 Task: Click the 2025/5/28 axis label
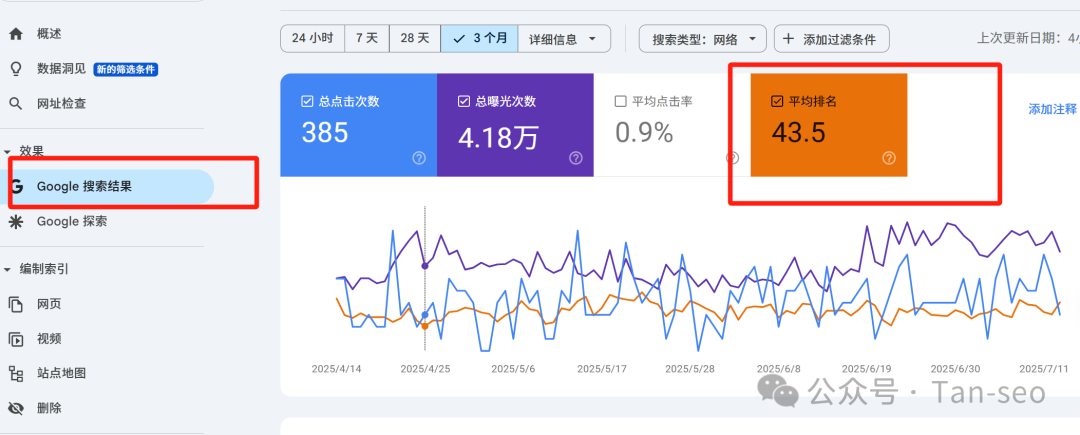point(690,368)
